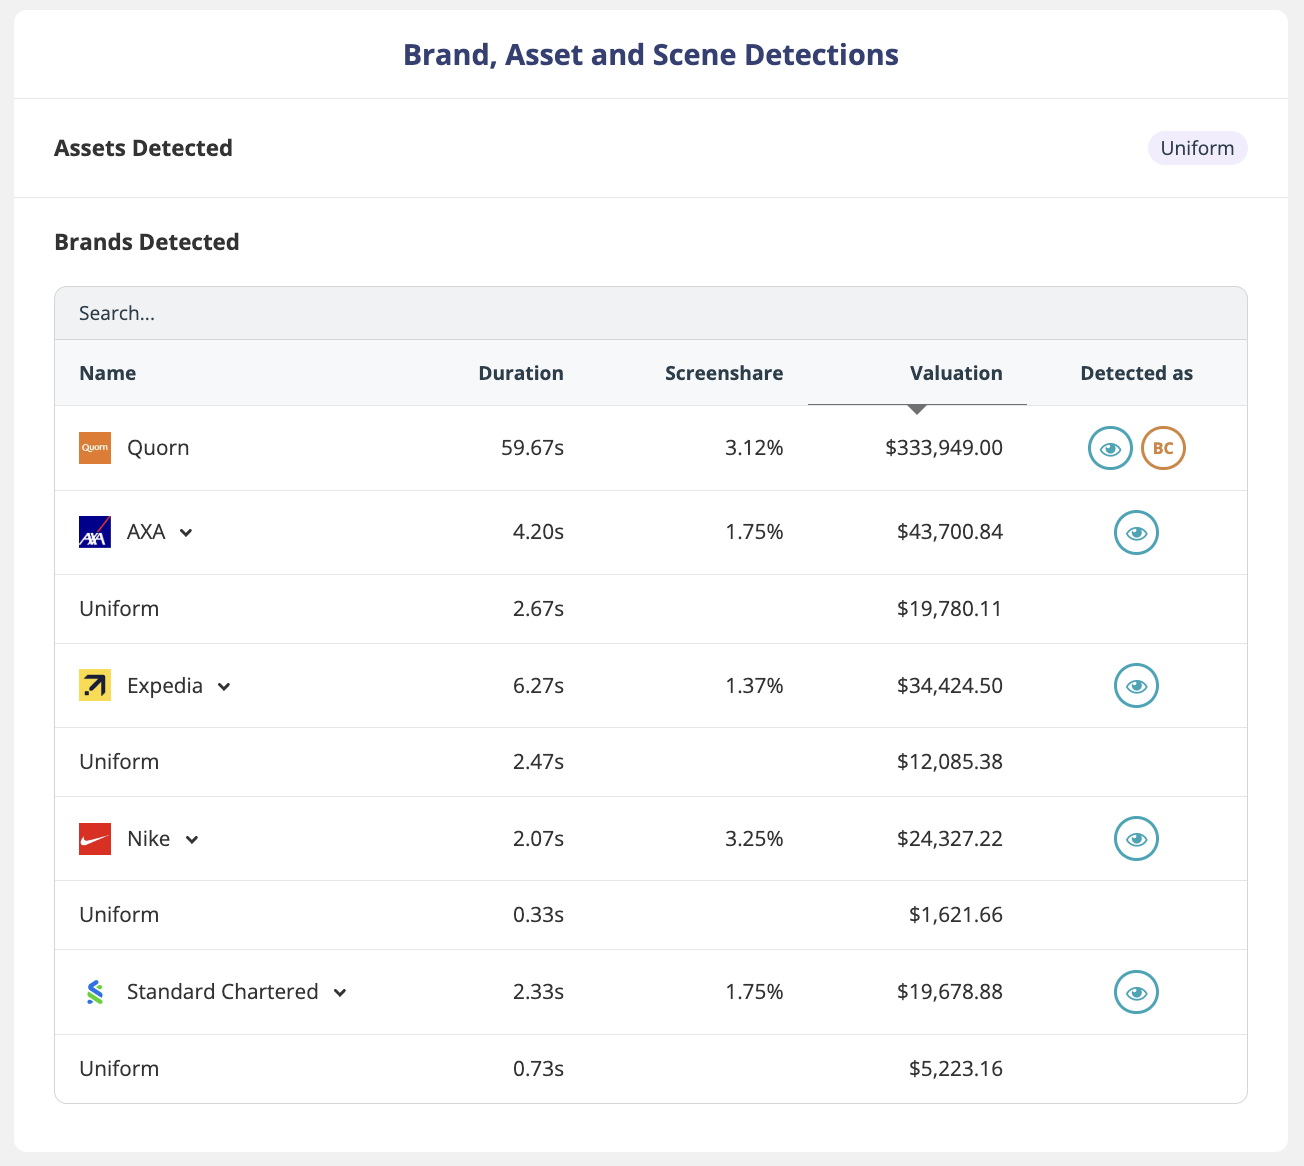Click the Standard Chartered logo icon
The width and height of the screenshot is (1304, 1166).
[95, 992]
